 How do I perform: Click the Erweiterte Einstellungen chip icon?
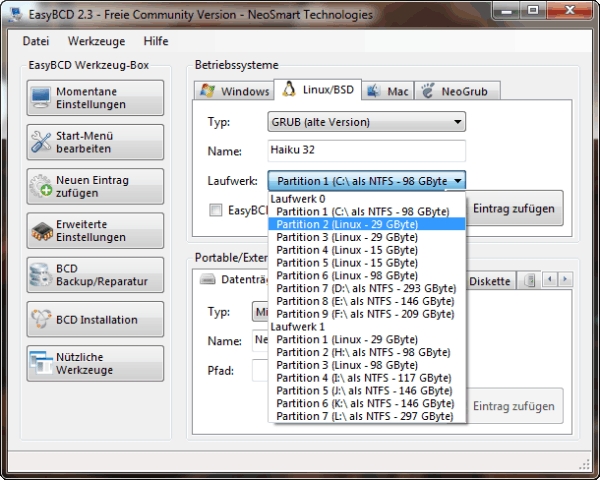41,230
